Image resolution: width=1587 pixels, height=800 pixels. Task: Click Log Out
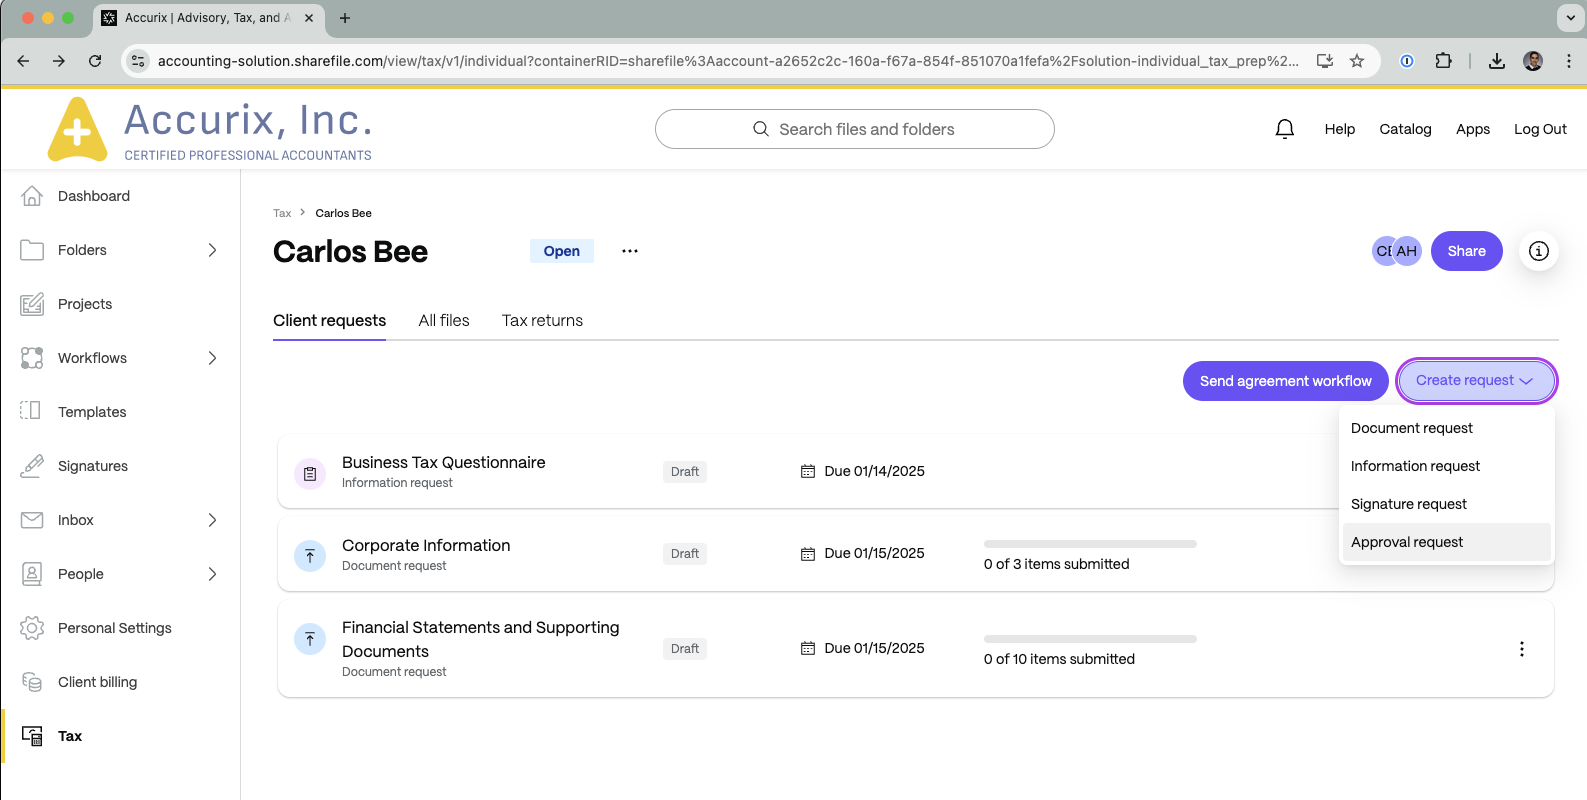[x=1540, y=129]
